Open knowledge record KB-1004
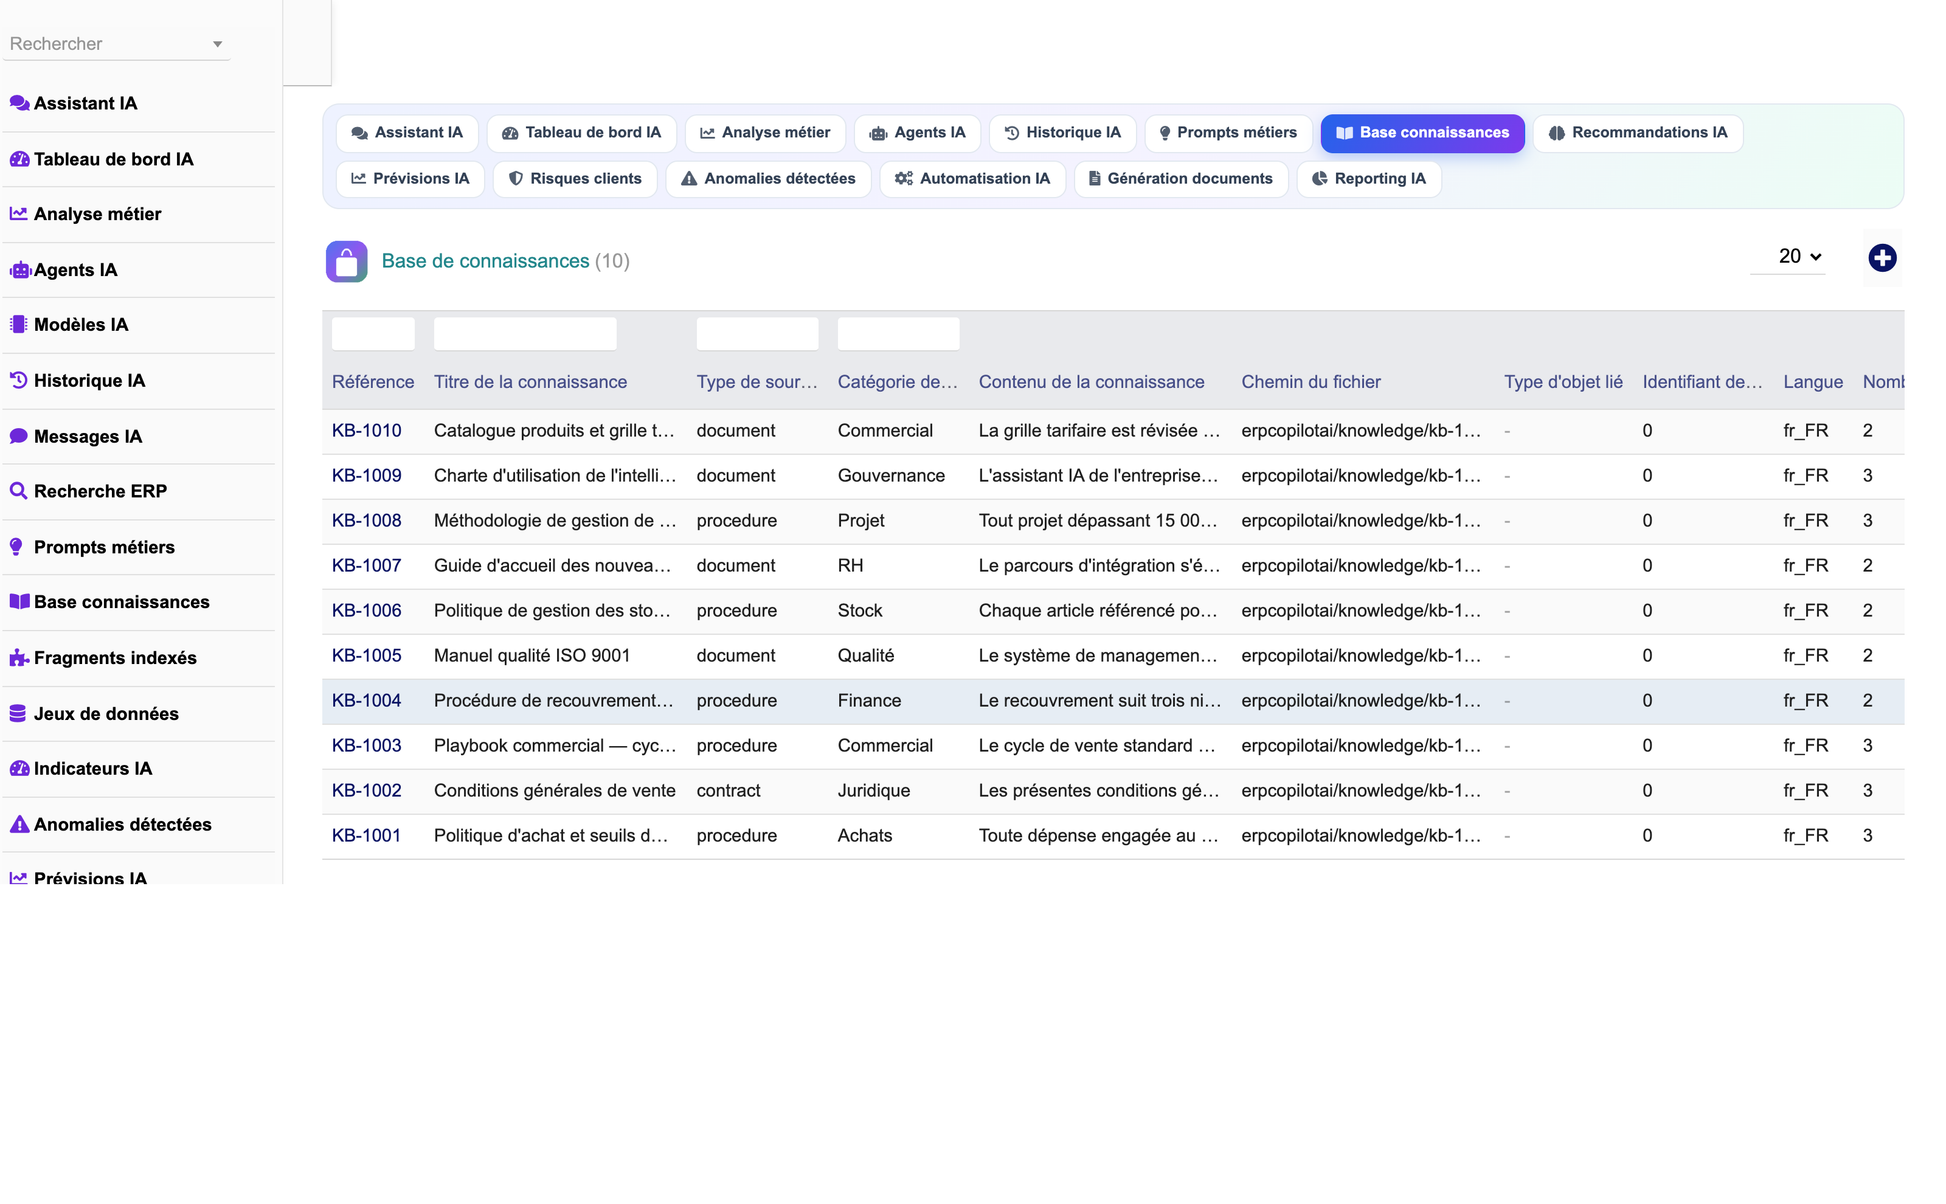 366,701
